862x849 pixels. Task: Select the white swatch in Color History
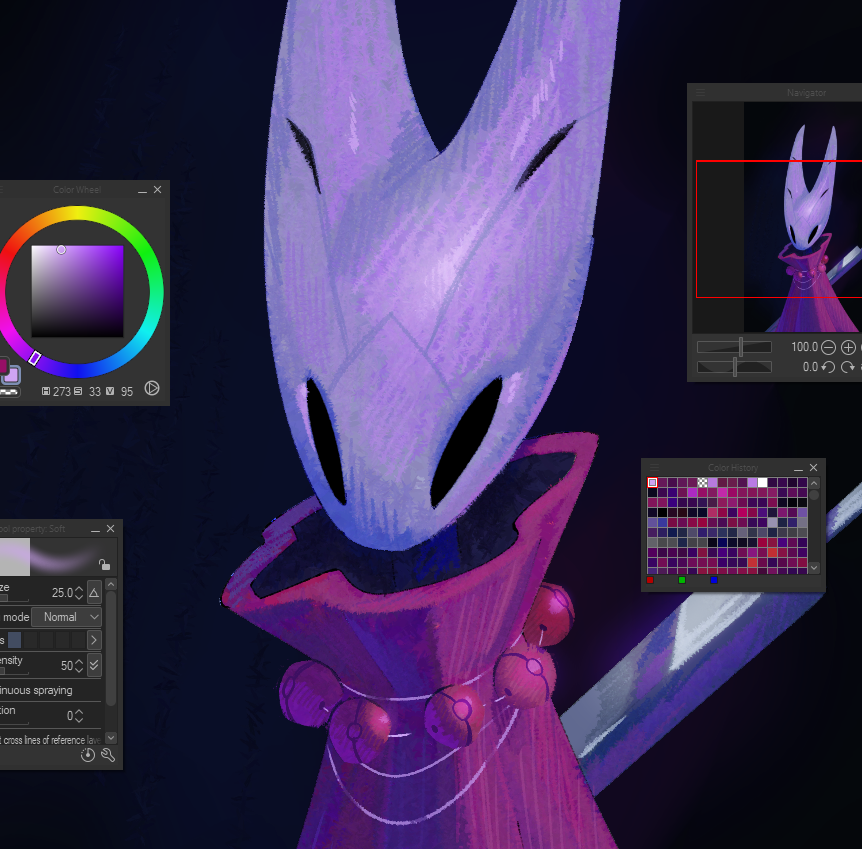coord(762,482)
